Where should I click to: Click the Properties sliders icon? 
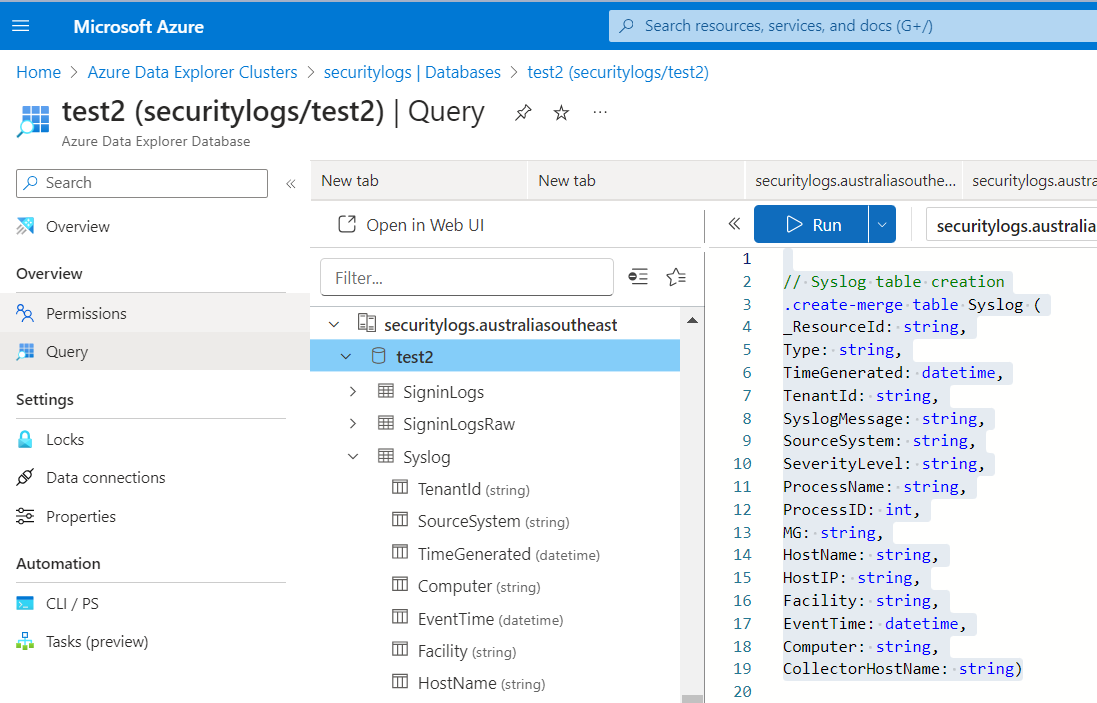(x=25, y=516)
